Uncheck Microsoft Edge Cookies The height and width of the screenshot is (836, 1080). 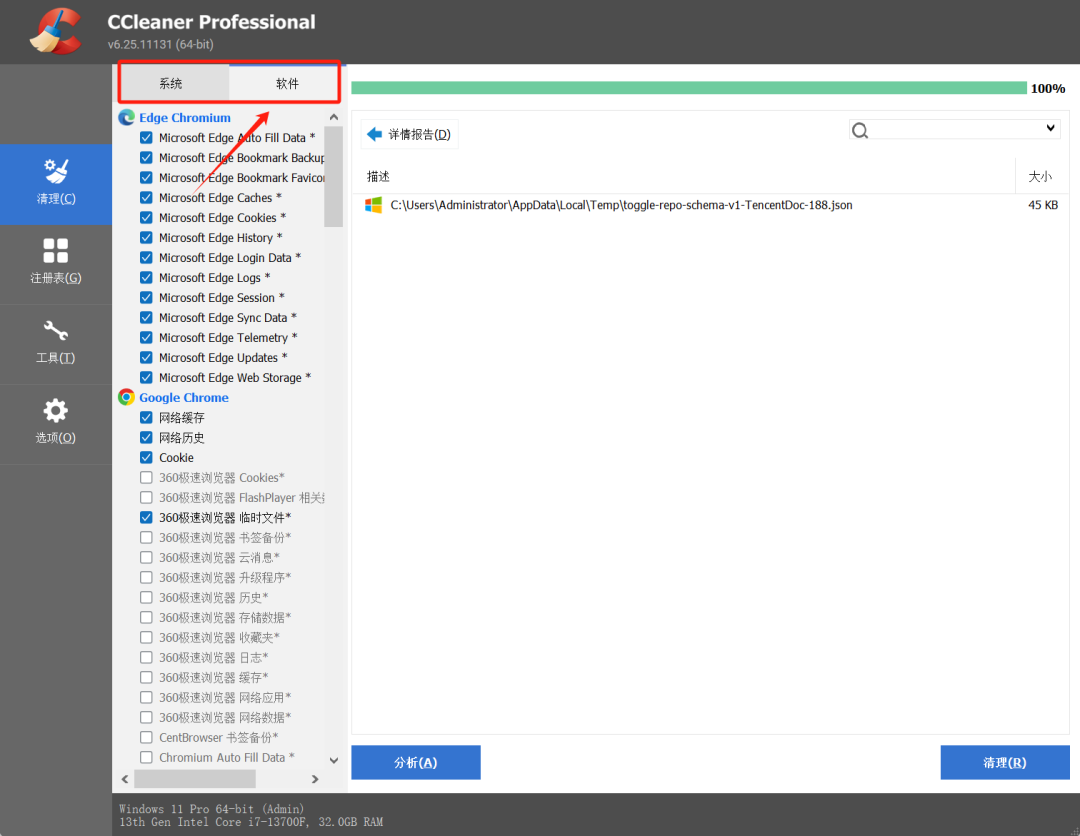(x=146, y=218)
